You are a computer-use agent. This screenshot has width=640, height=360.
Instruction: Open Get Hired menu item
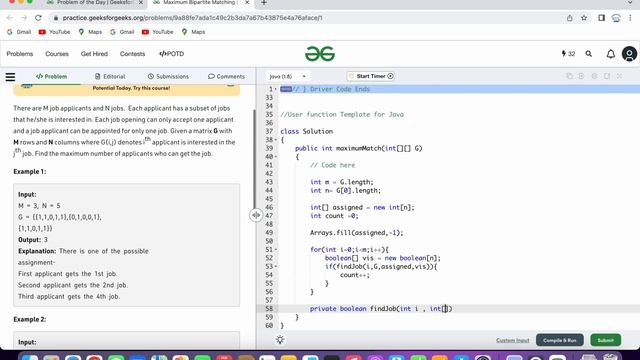pos(94,54)
